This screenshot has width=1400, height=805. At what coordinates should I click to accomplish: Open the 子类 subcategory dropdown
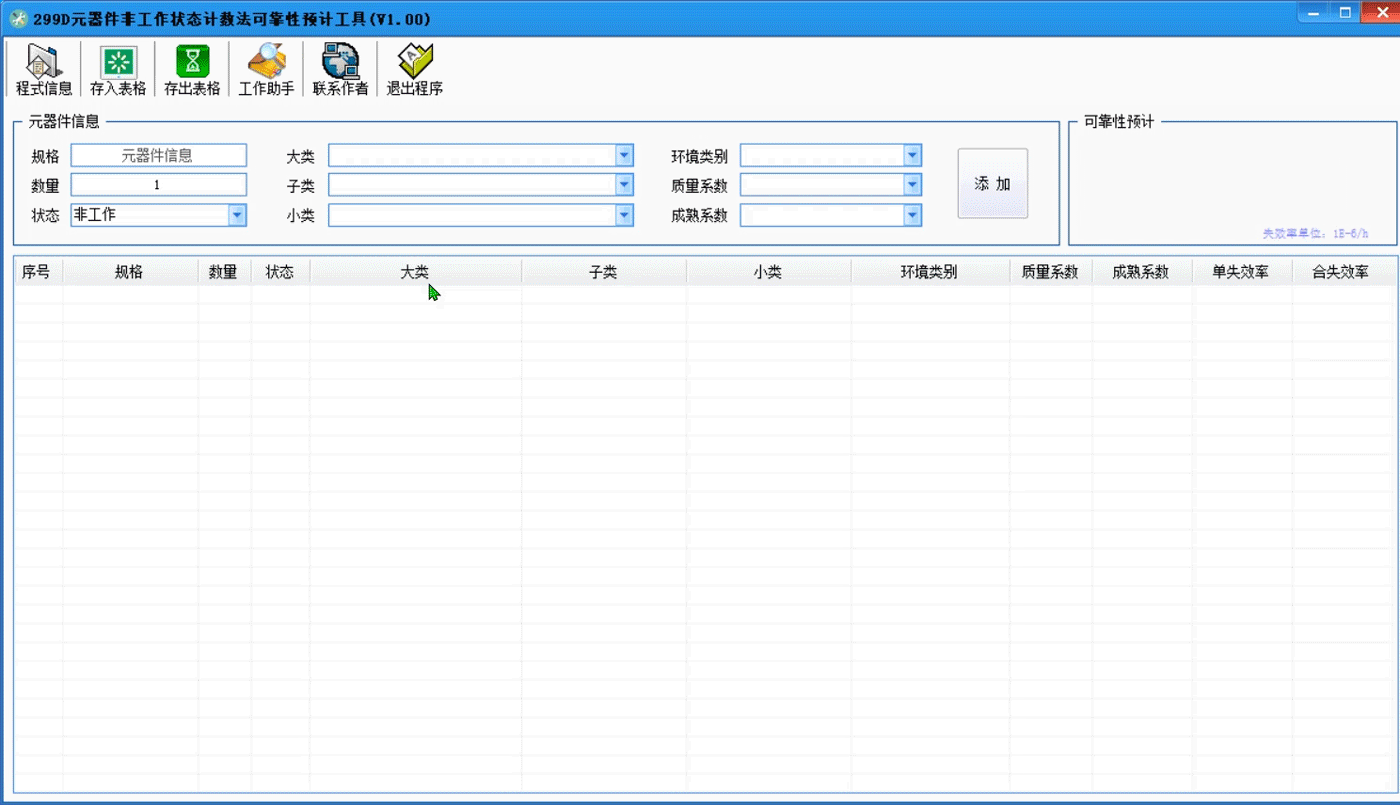pyautogui.click(x=624, y=185)
